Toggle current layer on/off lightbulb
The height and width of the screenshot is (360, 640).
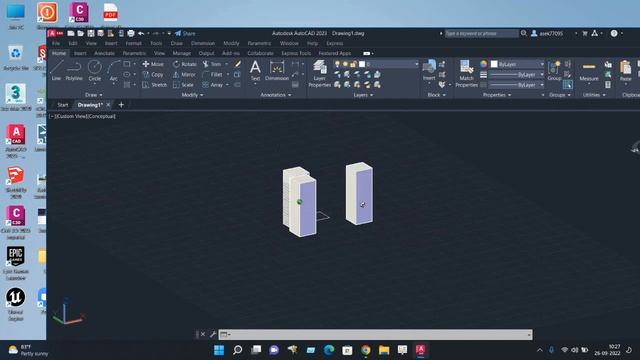[337, 64]
